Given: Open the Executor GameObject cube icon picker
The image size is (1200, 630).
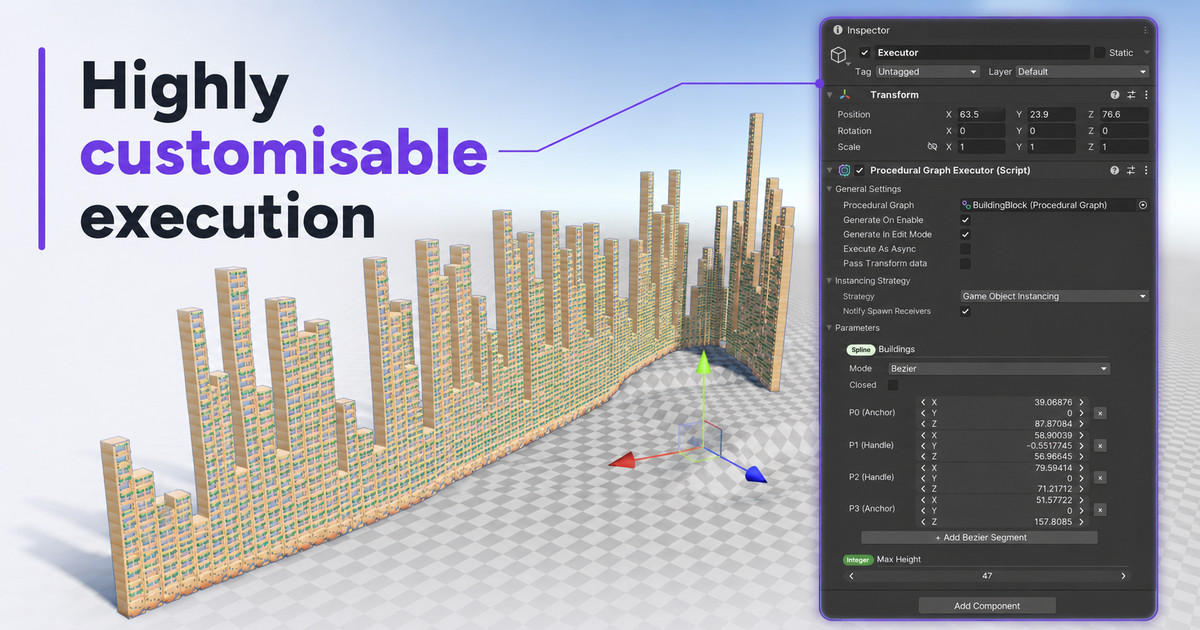Looking at the screenshot, I should (x=839, y=56).
